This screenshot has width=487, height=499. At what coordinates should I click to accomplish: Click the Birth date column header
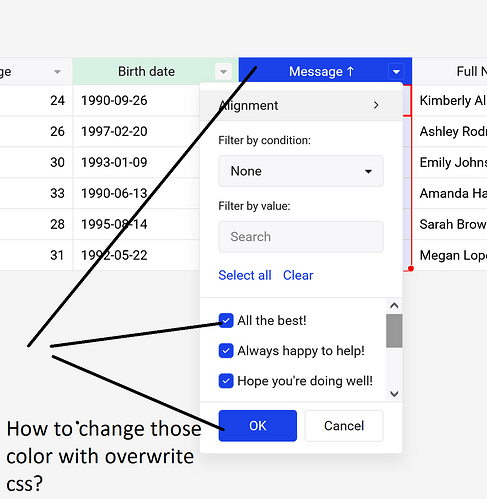(x=155, y=71)
